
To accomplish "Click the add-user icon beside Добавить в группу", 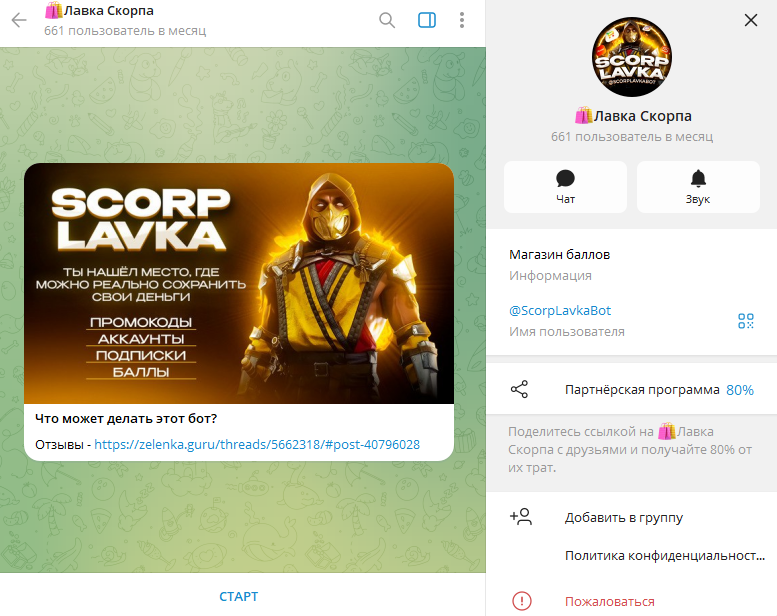I will pos(521,517).
